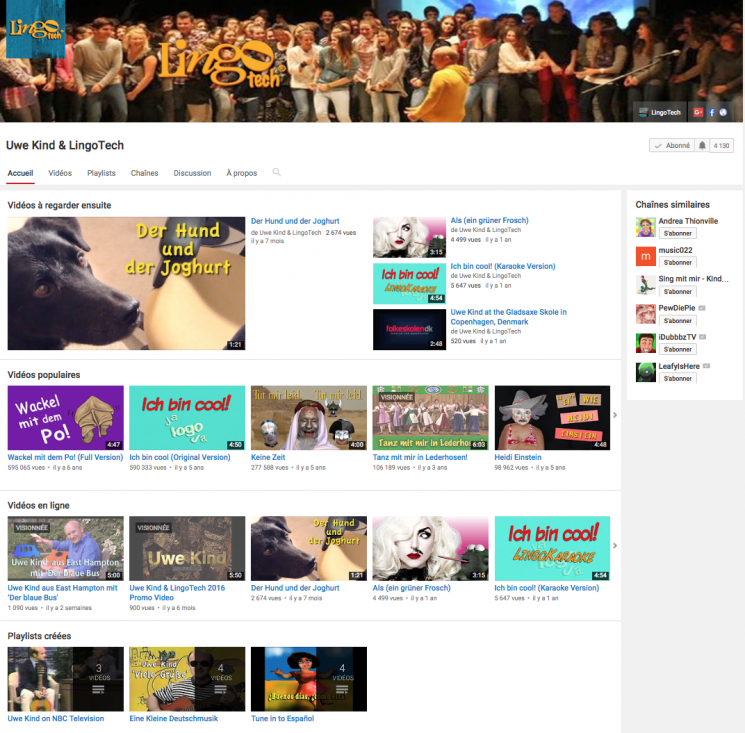Viewport: 745px width, 733px height.
Task: Play Ich bin cool! Karaoke thumbnail in Vidéos en ligne
Action: point(552,548)
